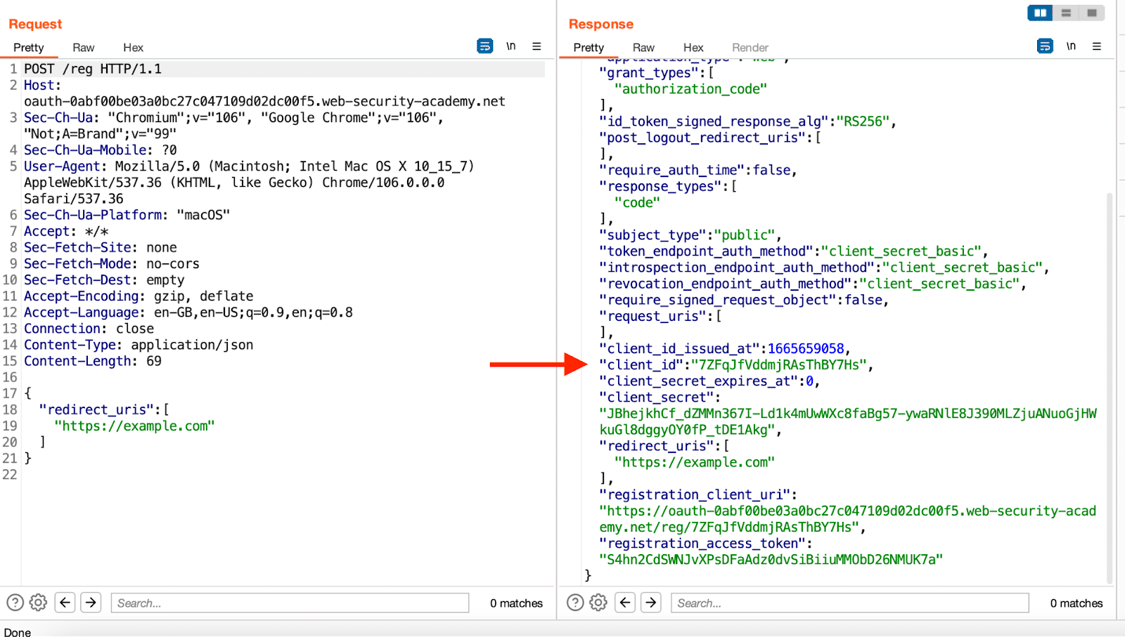Toggle syntax highlighting in the Response panel
This screenshot has width=1125, height=637.
[x=1043, y=46]
